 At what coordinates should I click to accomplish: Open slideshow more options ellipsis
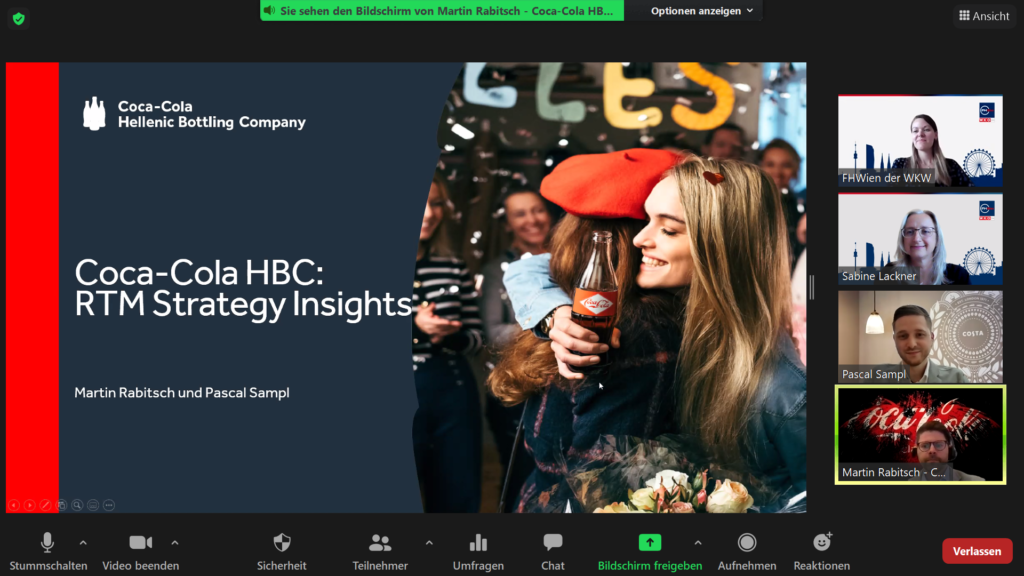(x=109, y=505)
